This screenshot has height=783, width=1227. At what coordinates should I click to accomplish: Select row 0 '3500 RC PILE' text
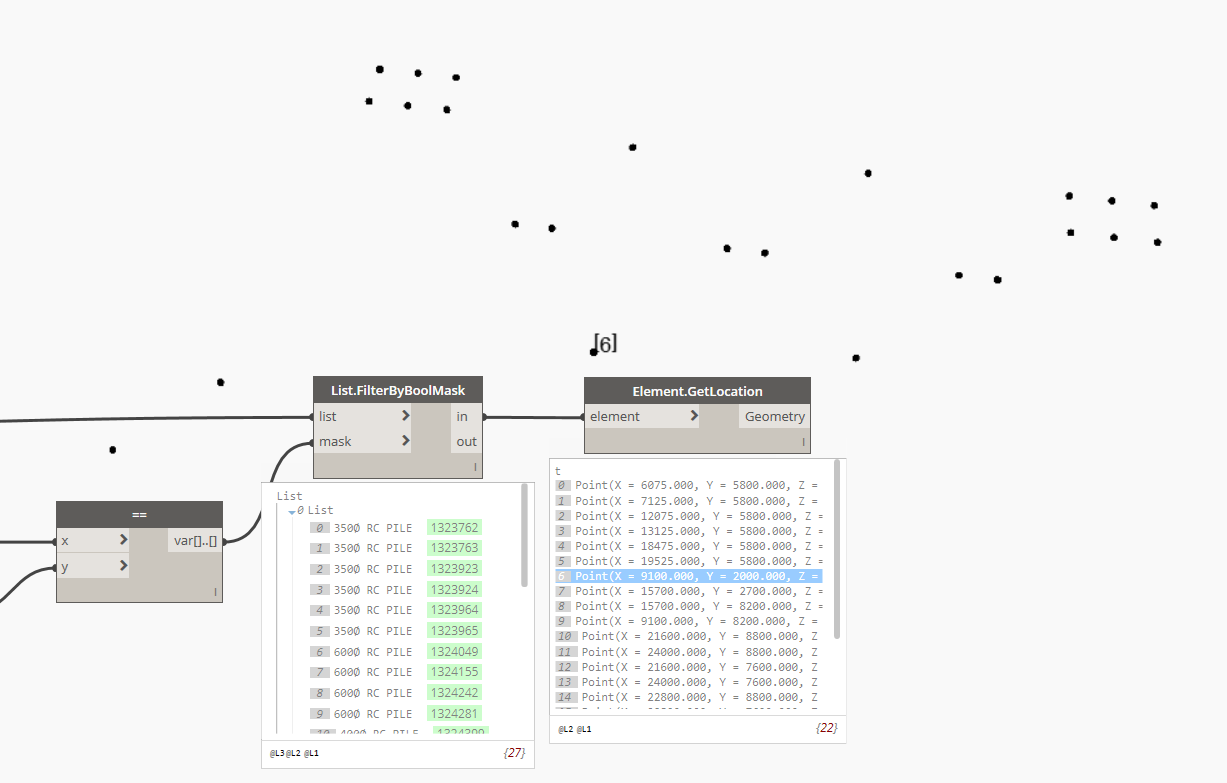click(x=373, y=528)
